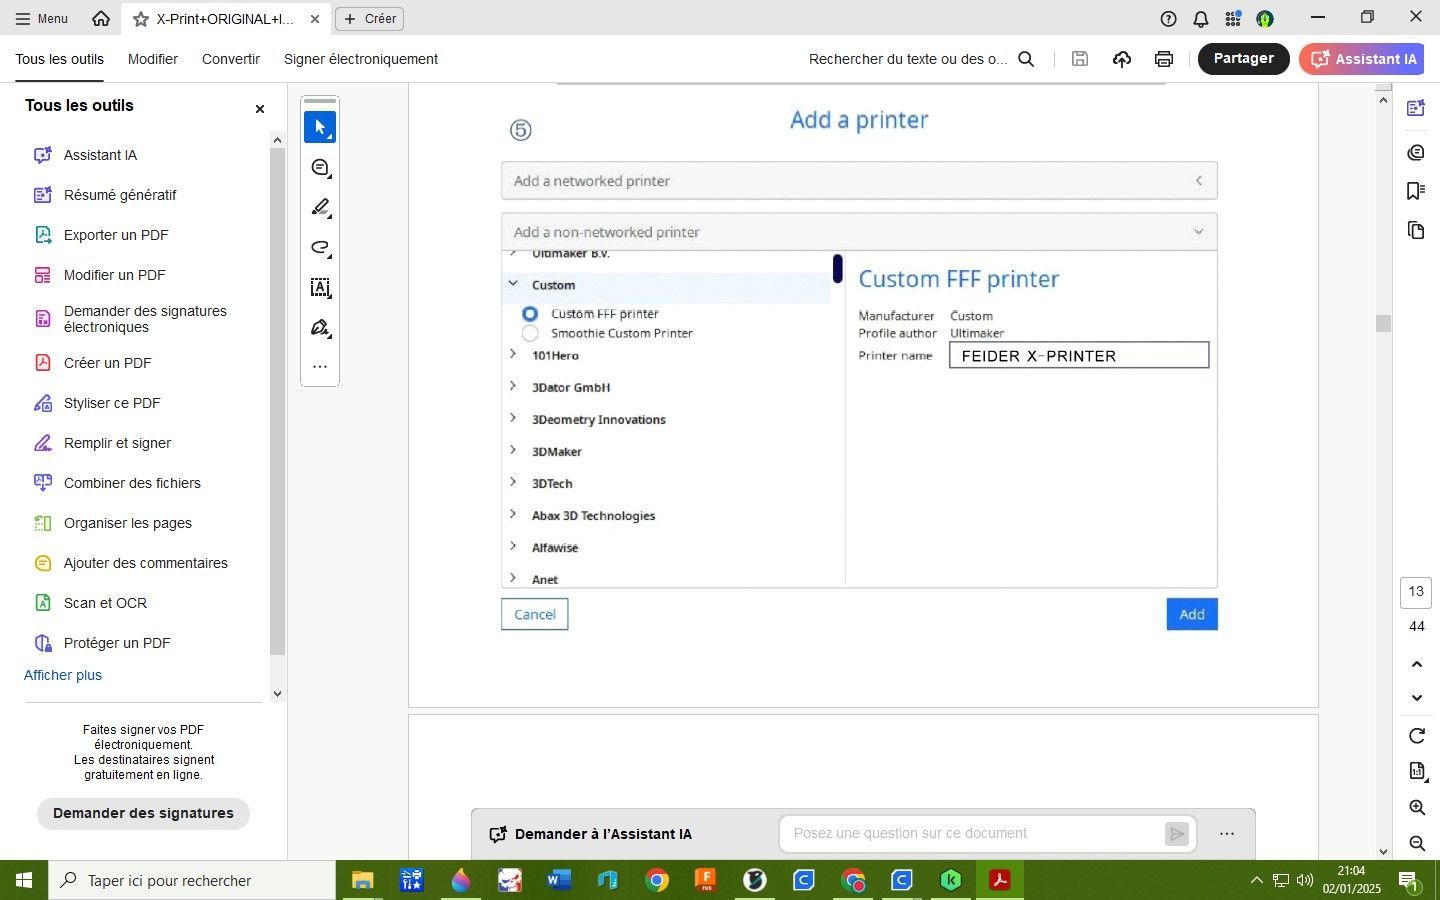The width and height of the screenshot is (1440, 900).
Task: Print the document with the printer icon
Action: pos(1163,59)
